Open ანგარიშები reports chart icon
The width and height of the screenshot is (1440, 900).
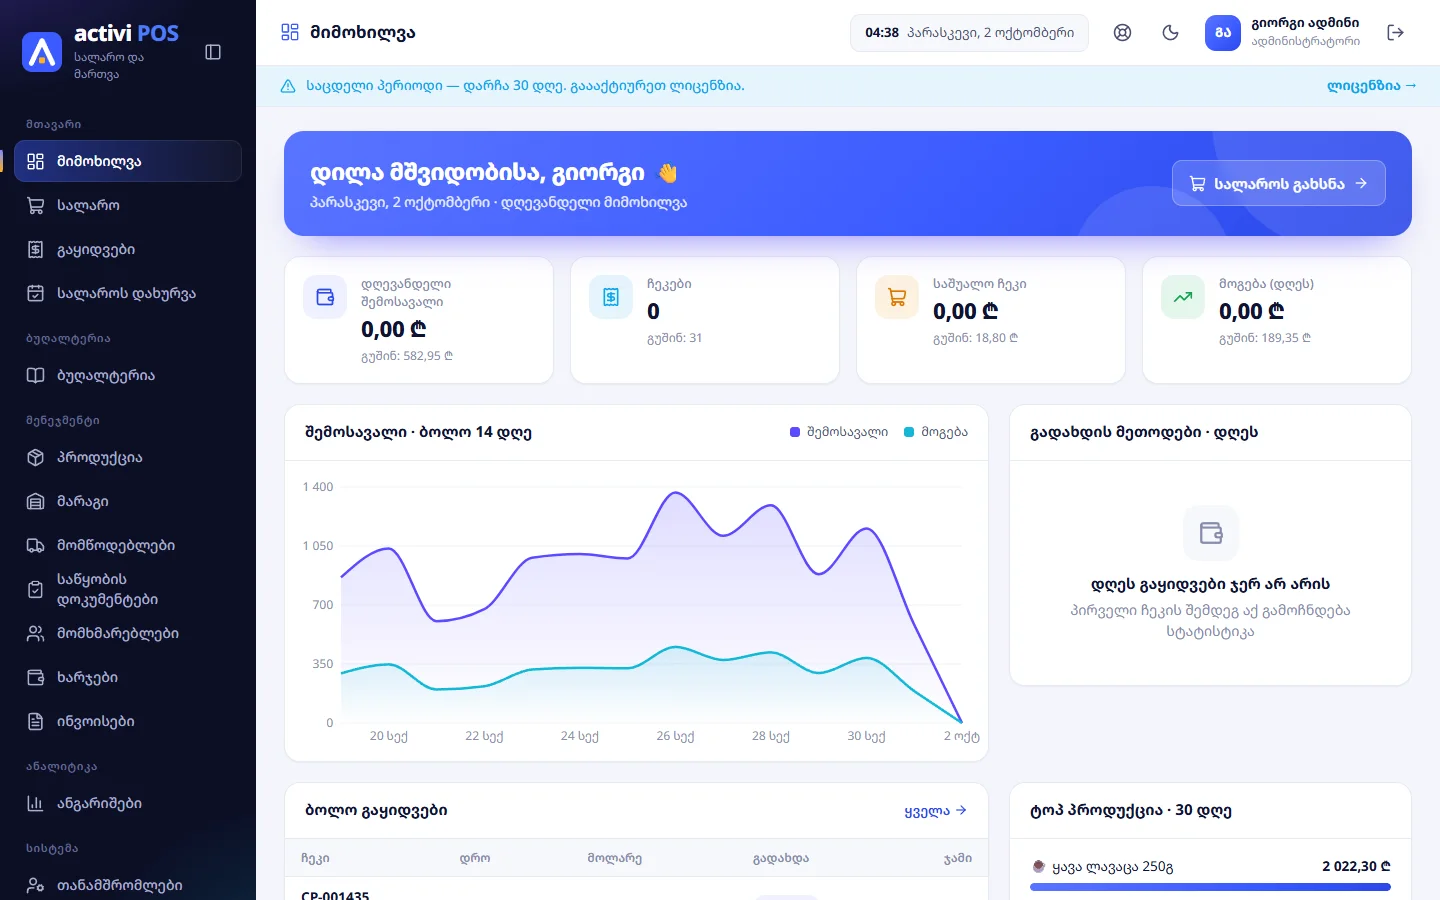click(x=36, y=804)
